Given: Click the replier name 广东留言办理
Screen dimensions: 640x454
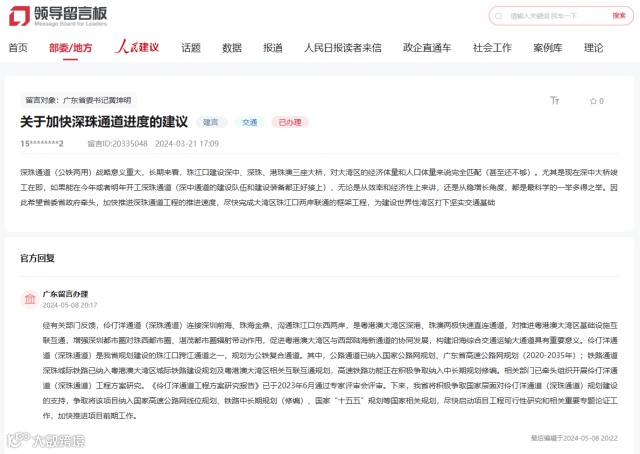Looking at the screenshot, I should (65, 294).
